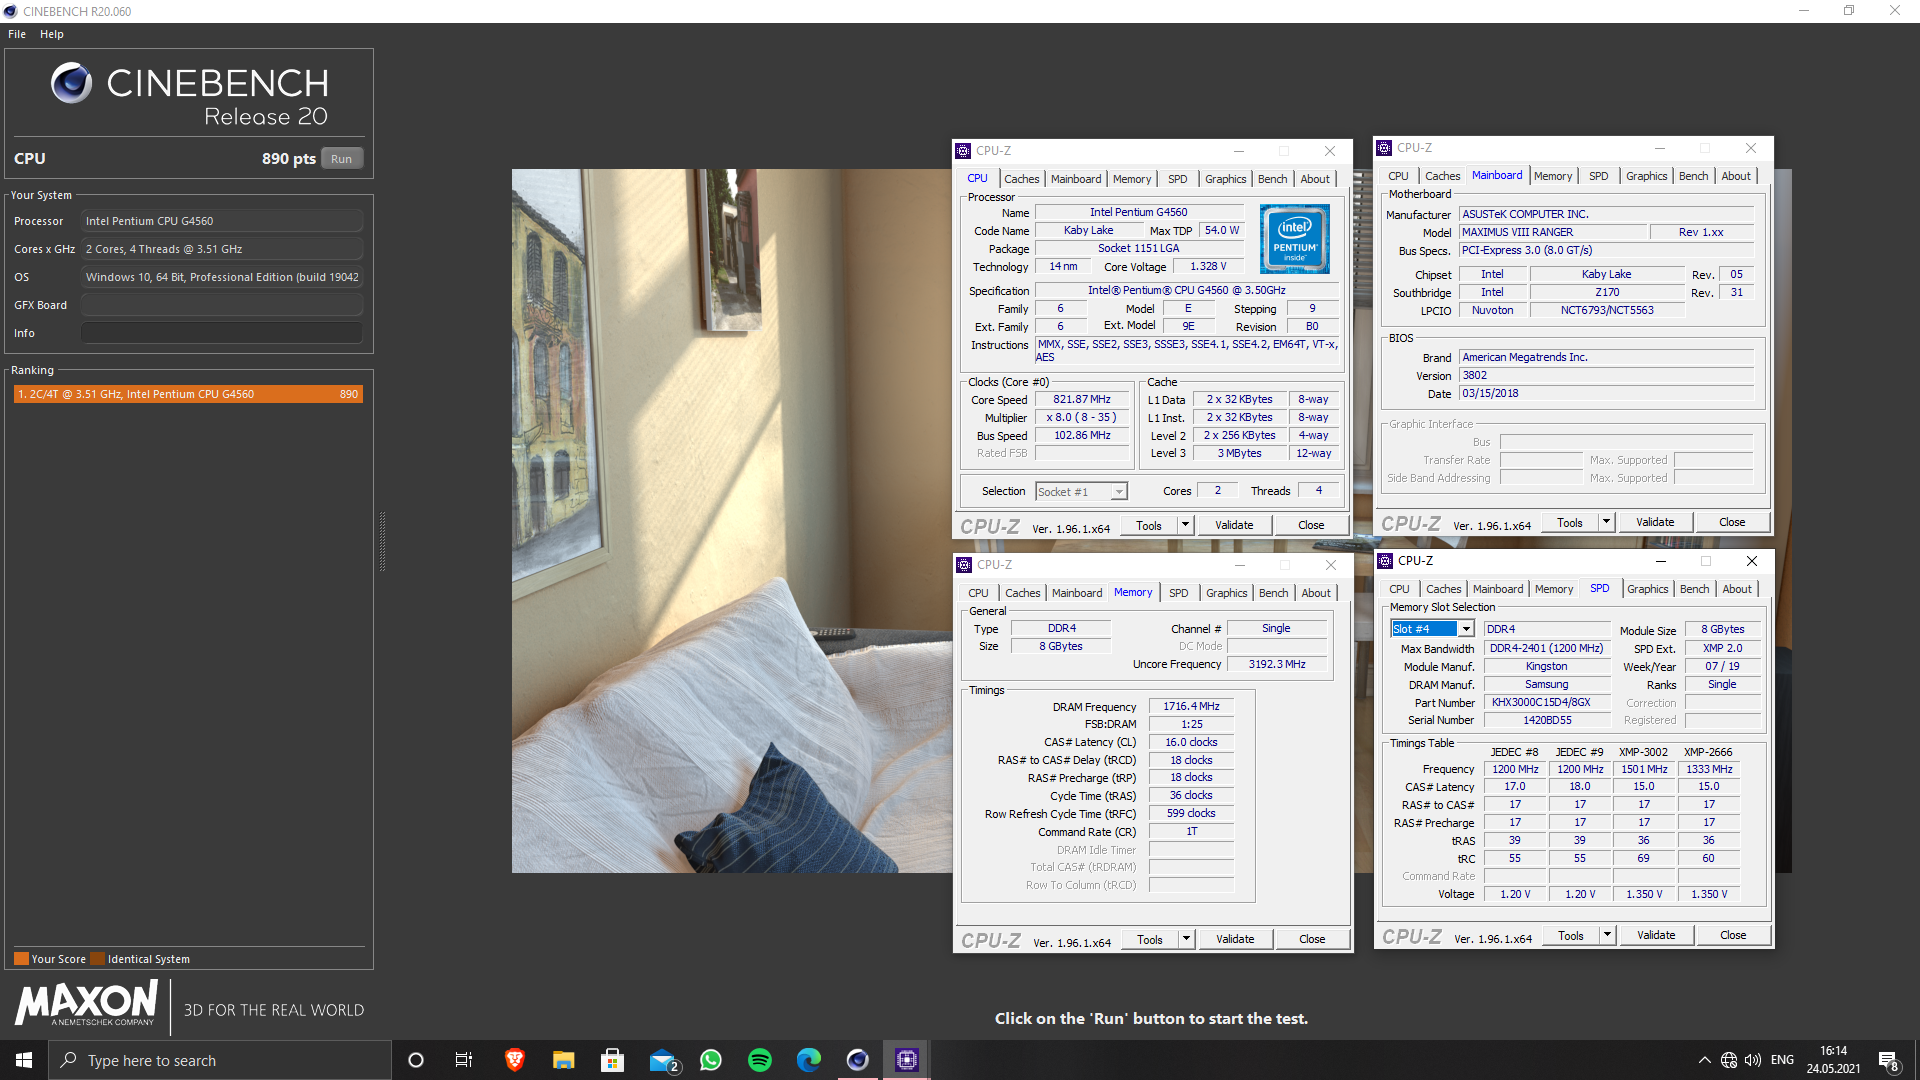The image size is (1920, 1080).
Task: Click Close button in bottom-left CPU-Z window
Action: point(1312,939)
